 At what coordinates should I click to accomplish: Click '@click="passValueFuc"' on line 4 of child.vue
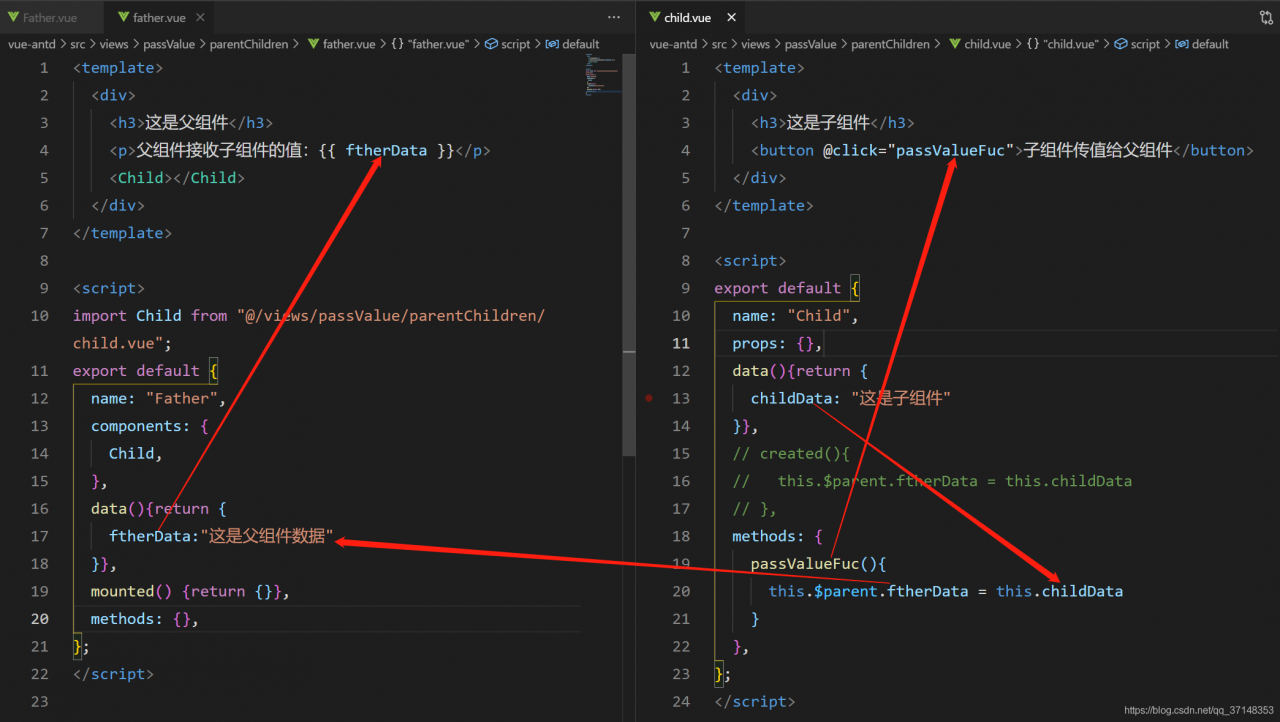(919, 150)
